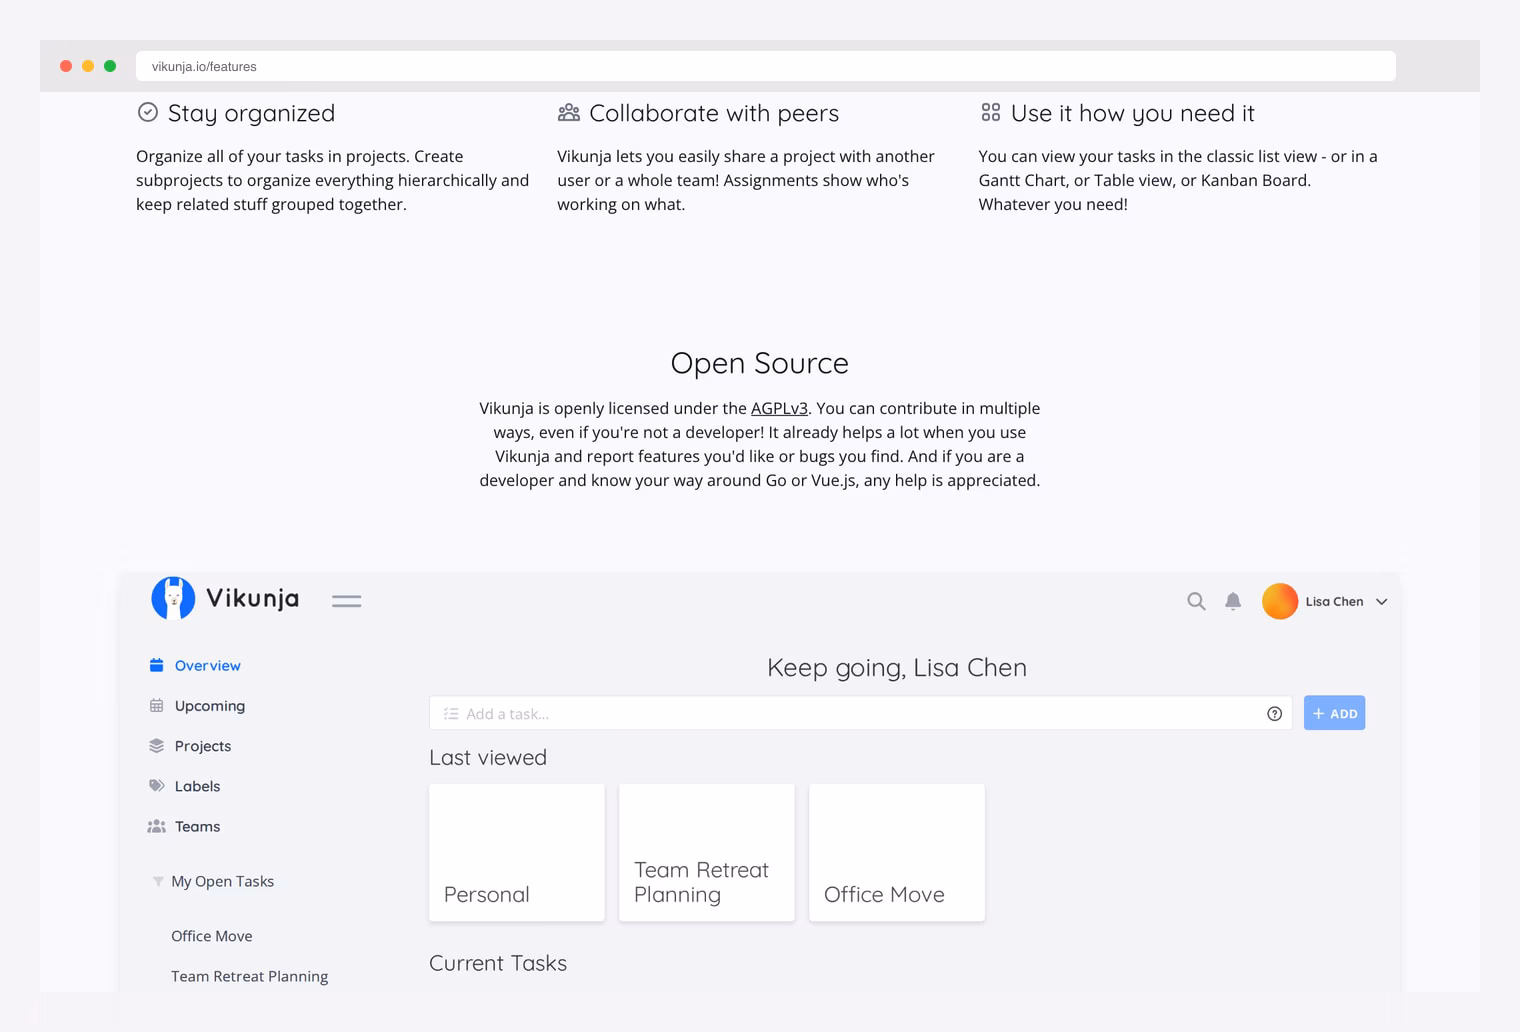Open the Personal project card
The image size is (1520, 1032).
point(517,852)
